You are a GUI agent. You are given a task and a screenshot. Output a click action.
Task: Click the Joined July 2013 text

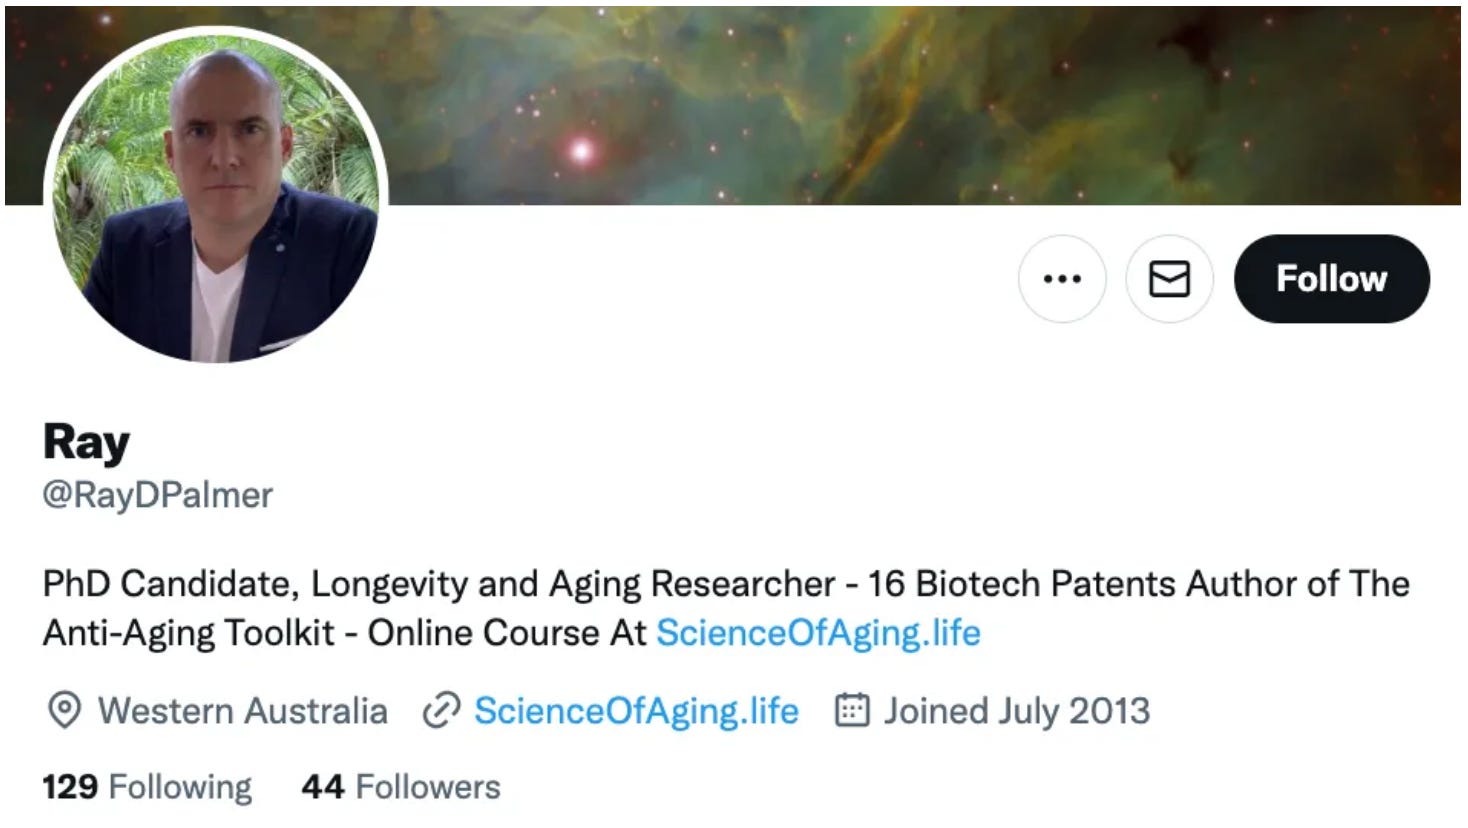tap(1016, 711)
